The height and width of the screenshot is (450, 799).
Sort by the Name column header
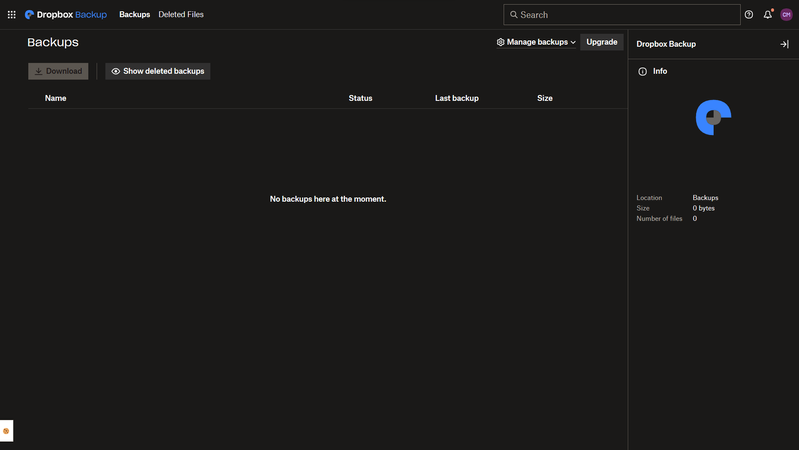[x=56, y=98]
